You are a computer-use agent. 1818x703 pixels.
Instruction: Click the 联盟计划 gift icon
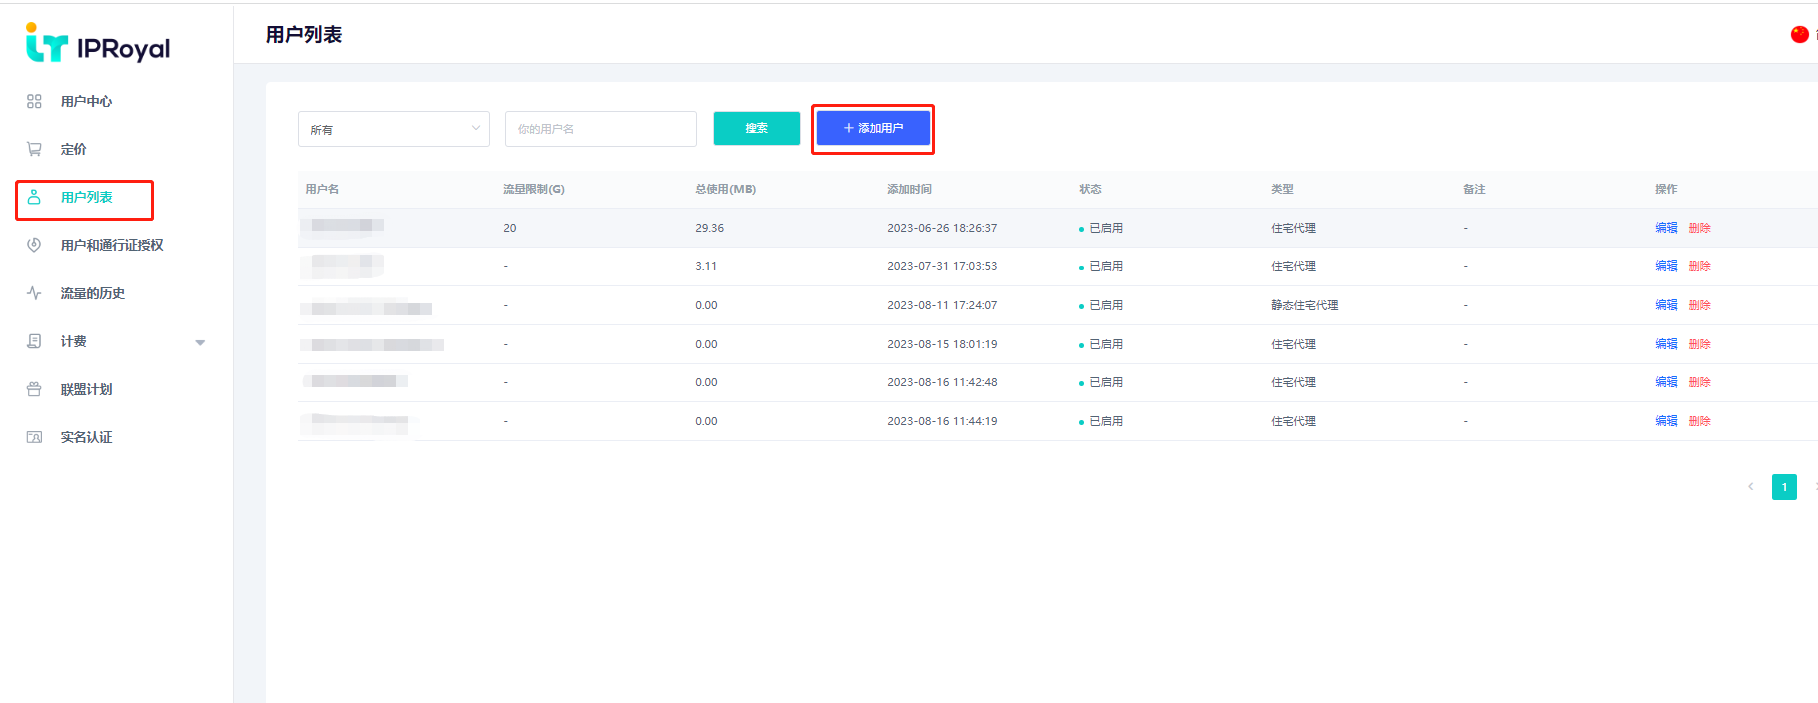click(34, 389)
